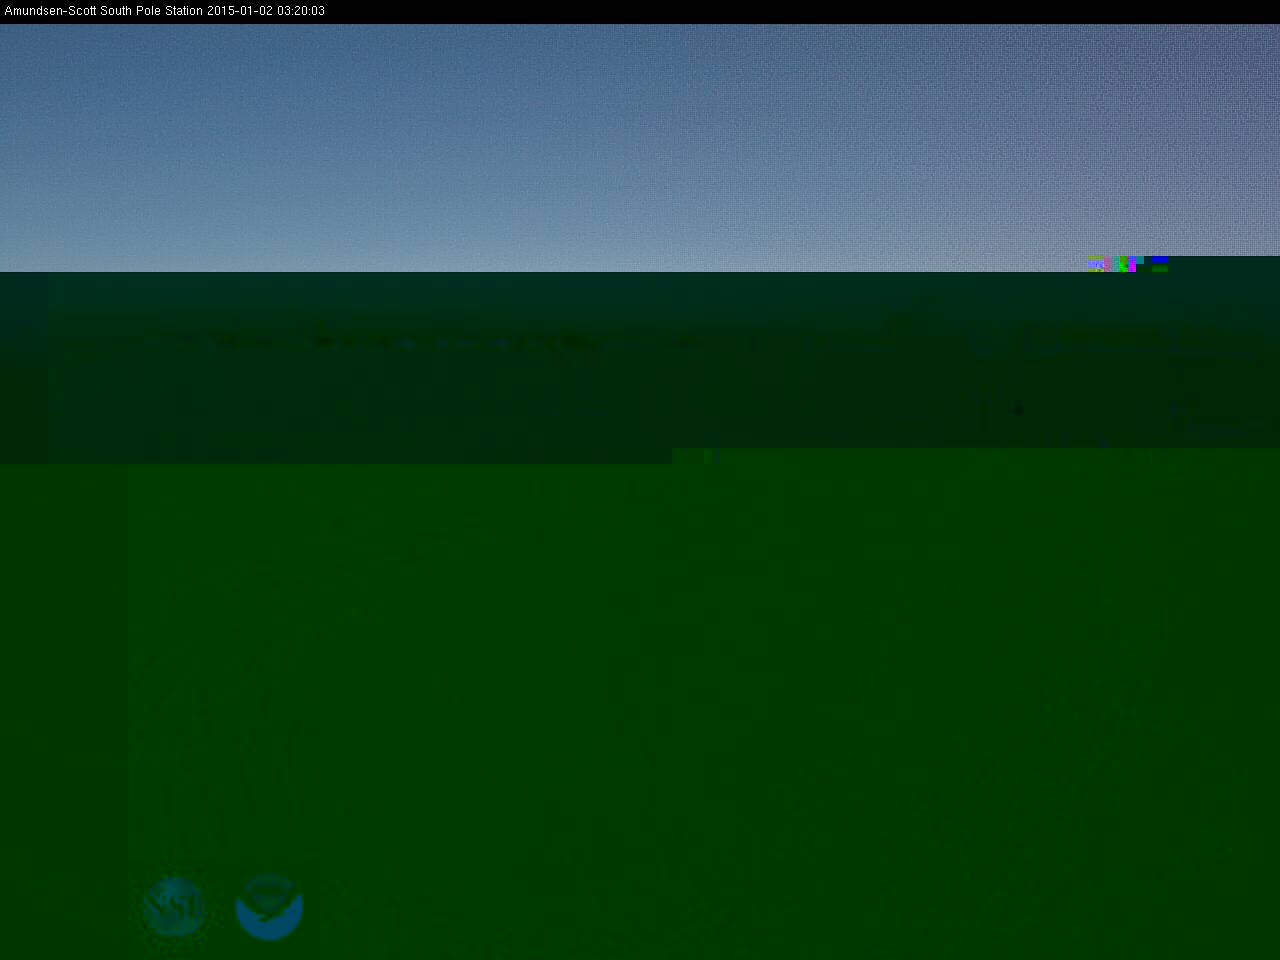Click the bright blue glitch square
Viewport: 1280px width, 960px height.
point(1159,260)
